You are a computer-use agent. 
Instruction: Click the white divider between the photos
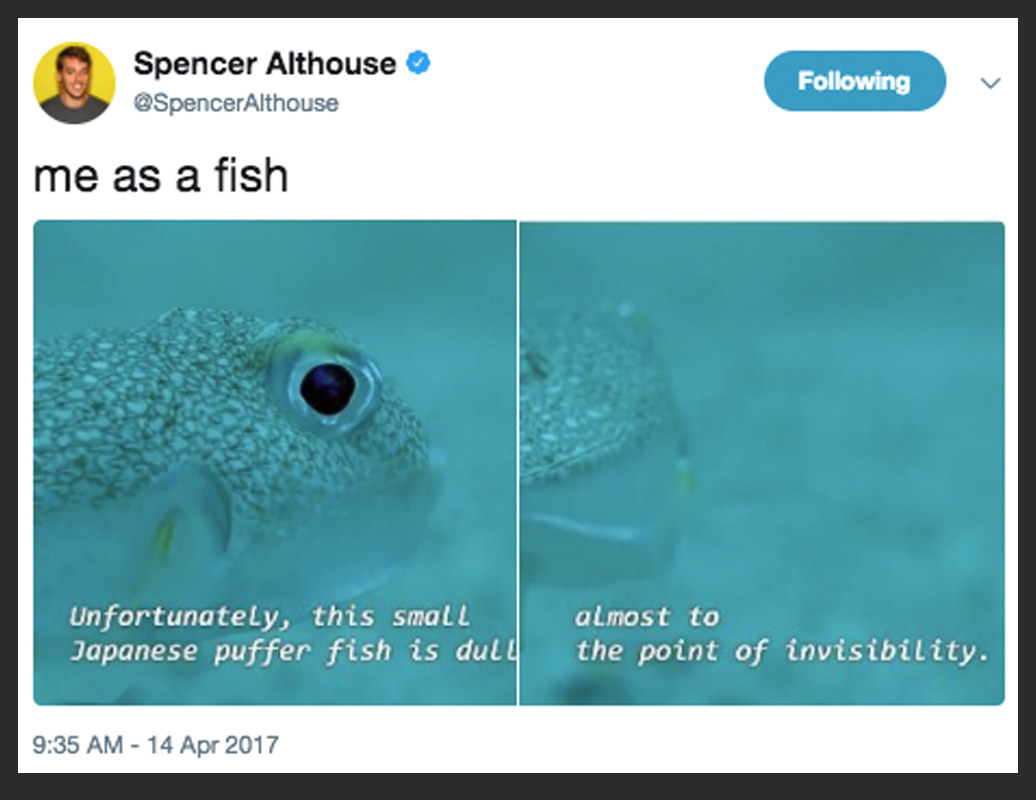click(x=518, y=462)
